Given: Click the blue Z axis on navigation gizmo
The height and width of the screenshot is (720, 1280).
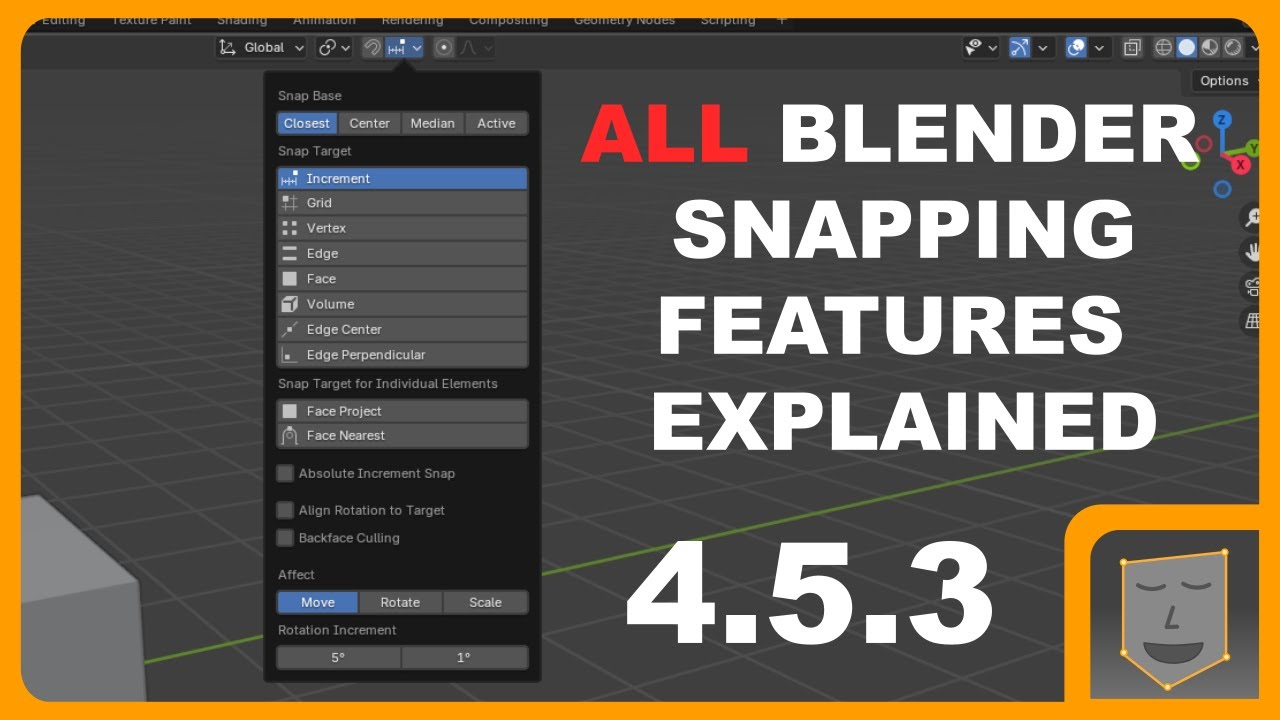Looking at the screenshot, I should (1222, 120).
